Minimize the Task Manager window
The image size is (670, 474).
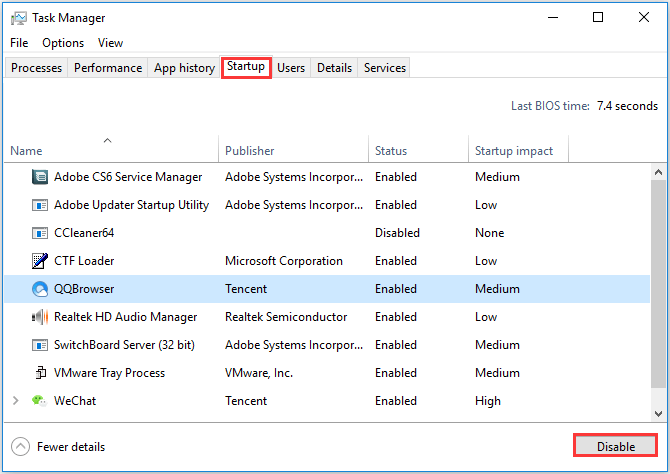click(553, 18)
